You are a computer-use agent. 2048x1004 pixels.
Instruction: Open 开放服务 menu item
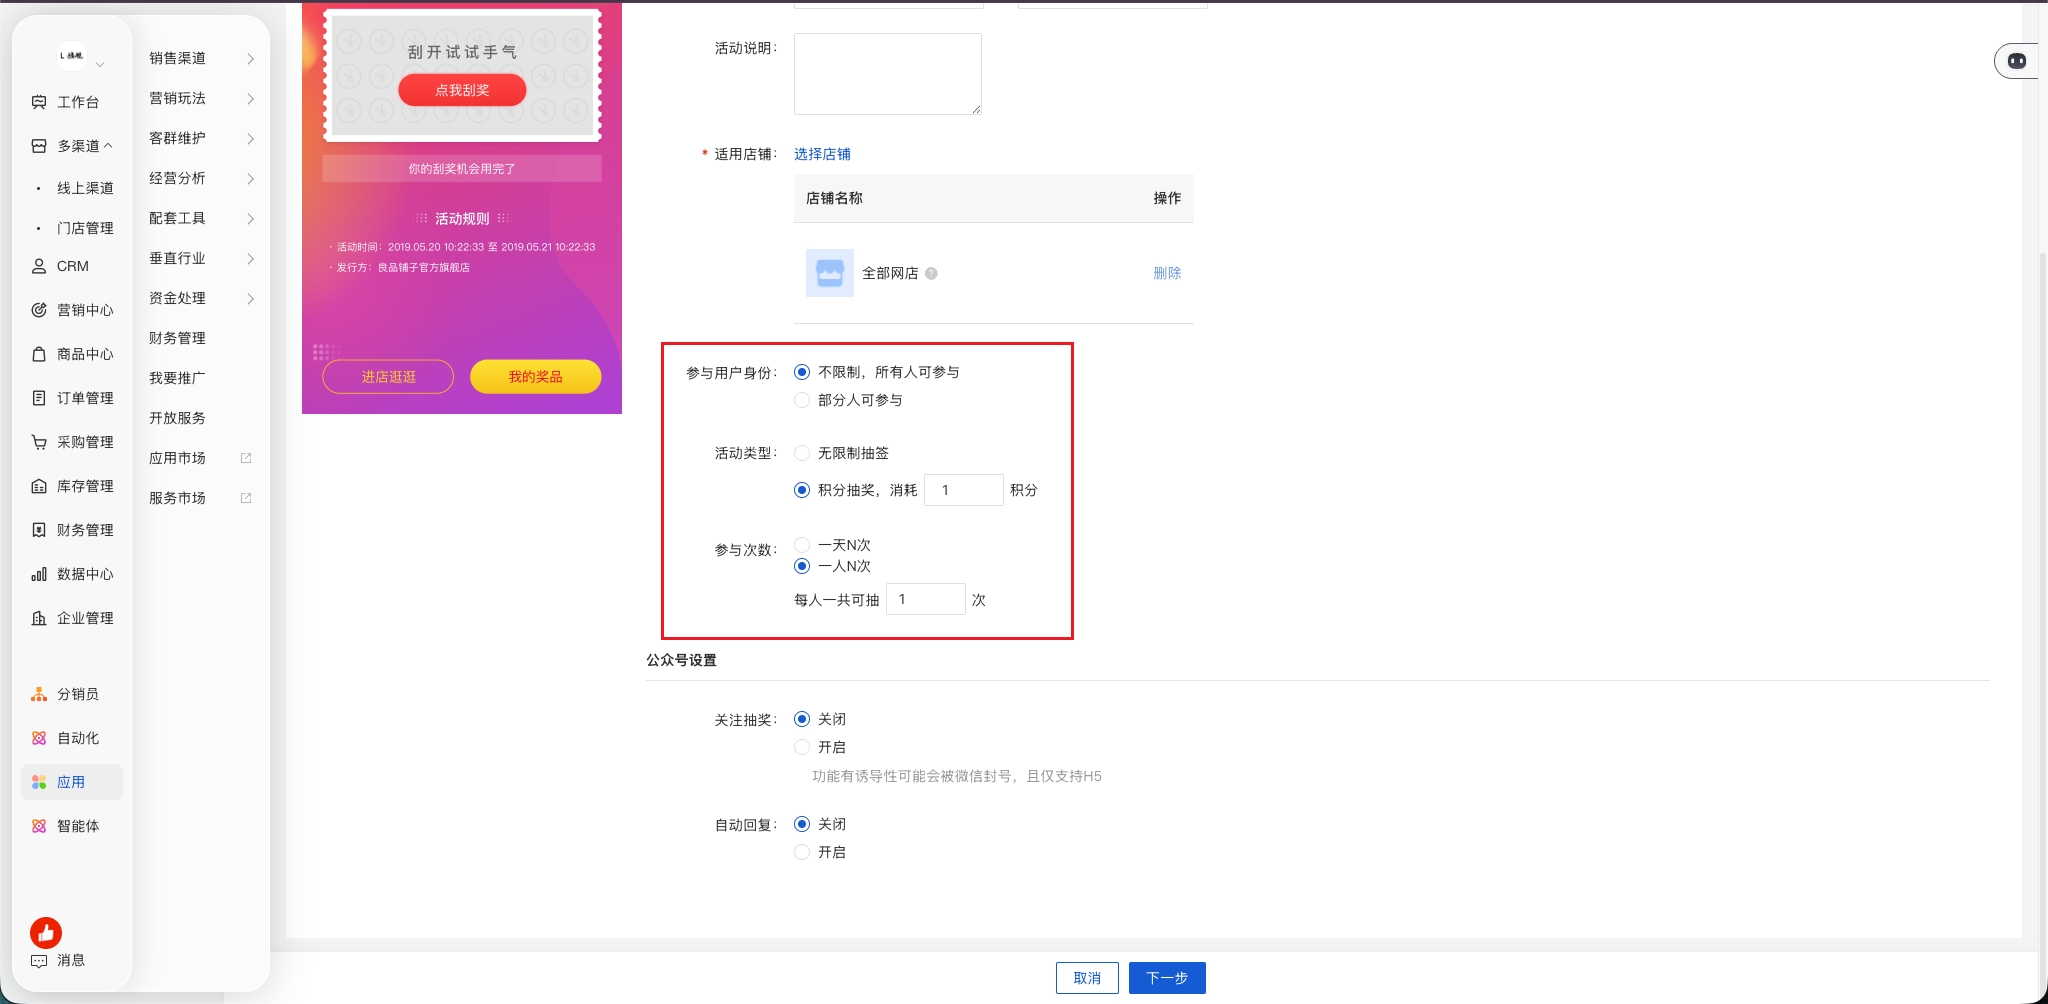(x=177, y=418)
